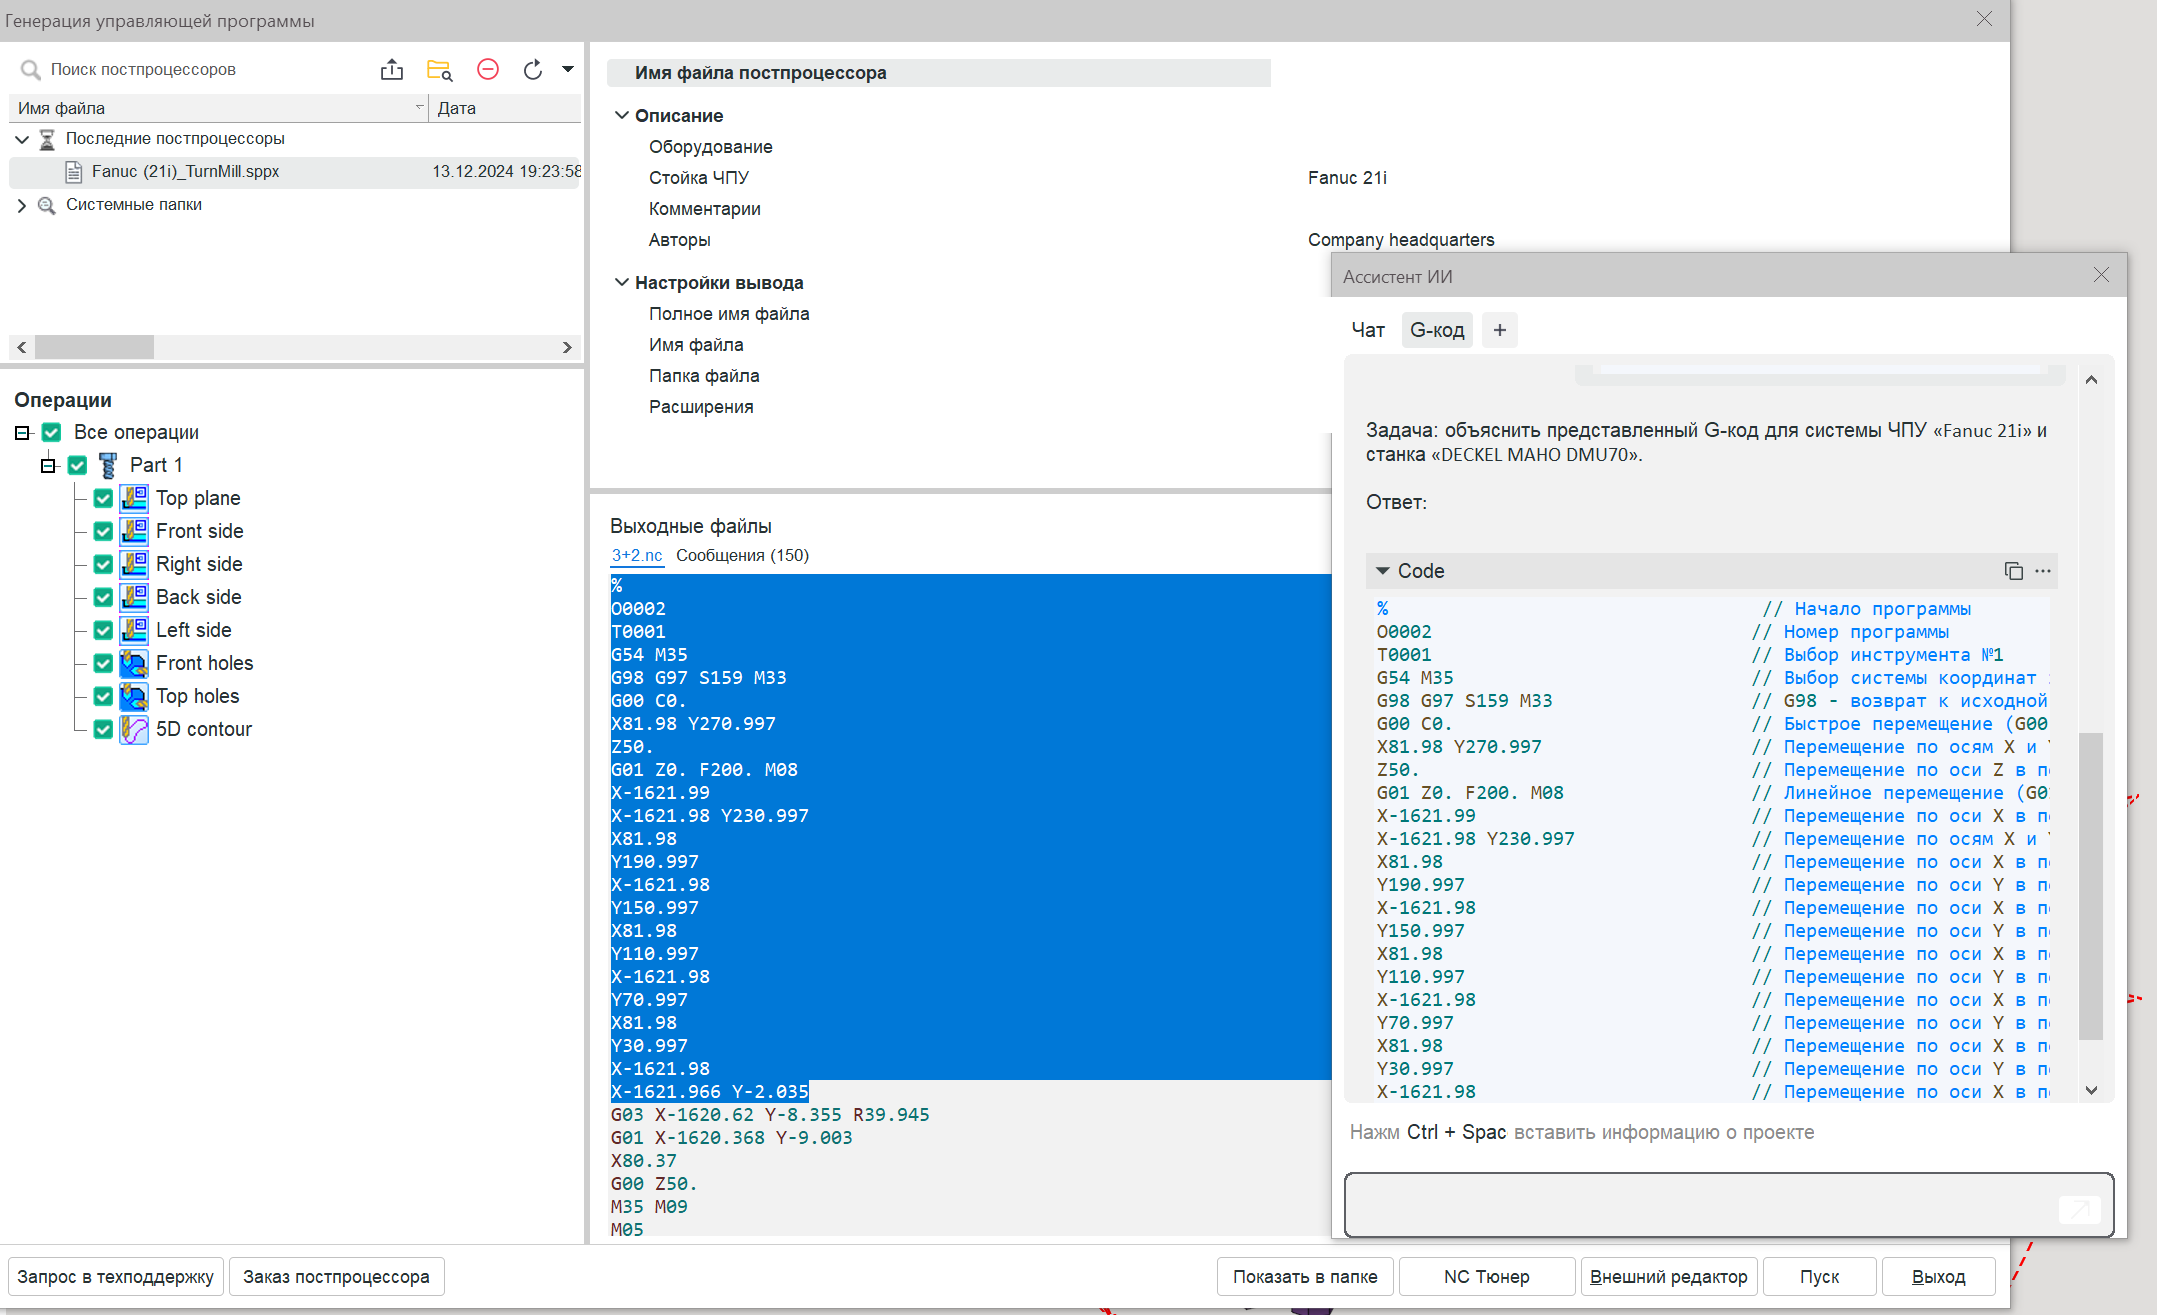Click the AI assistant message input field
This screenshot has height=1315, width=2160.
pyautogui.click(x=1700, y=1205)
